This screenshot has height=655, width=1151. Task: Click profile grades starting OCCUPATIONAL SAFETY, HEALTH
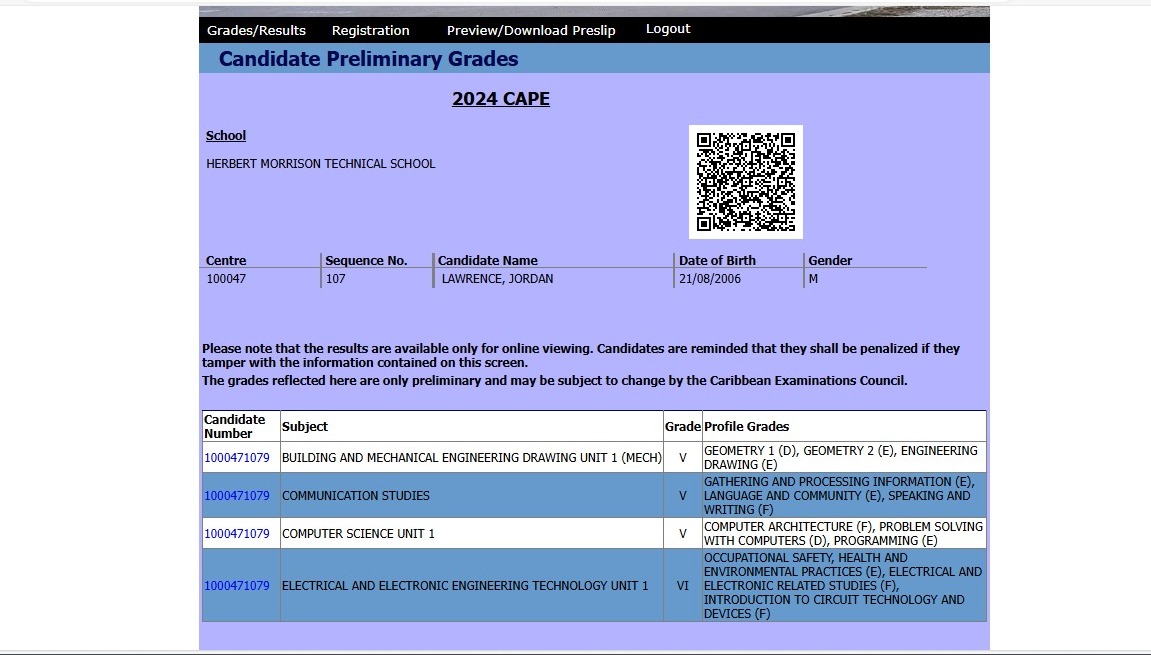point(843,586)
